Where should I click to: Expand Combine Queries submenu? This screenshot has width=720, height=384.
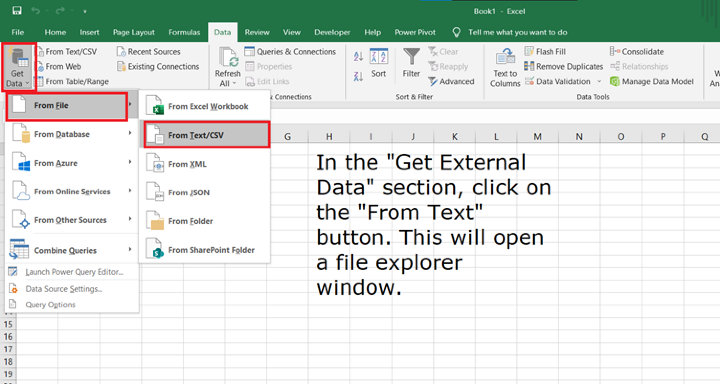coord(72,250)
